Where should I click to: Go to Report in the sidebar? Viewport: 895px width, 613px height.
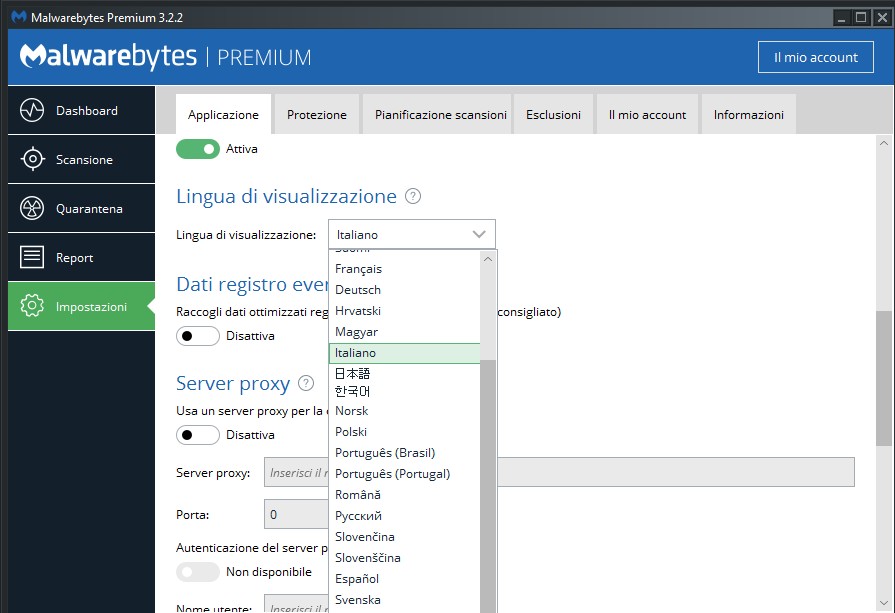82,257
